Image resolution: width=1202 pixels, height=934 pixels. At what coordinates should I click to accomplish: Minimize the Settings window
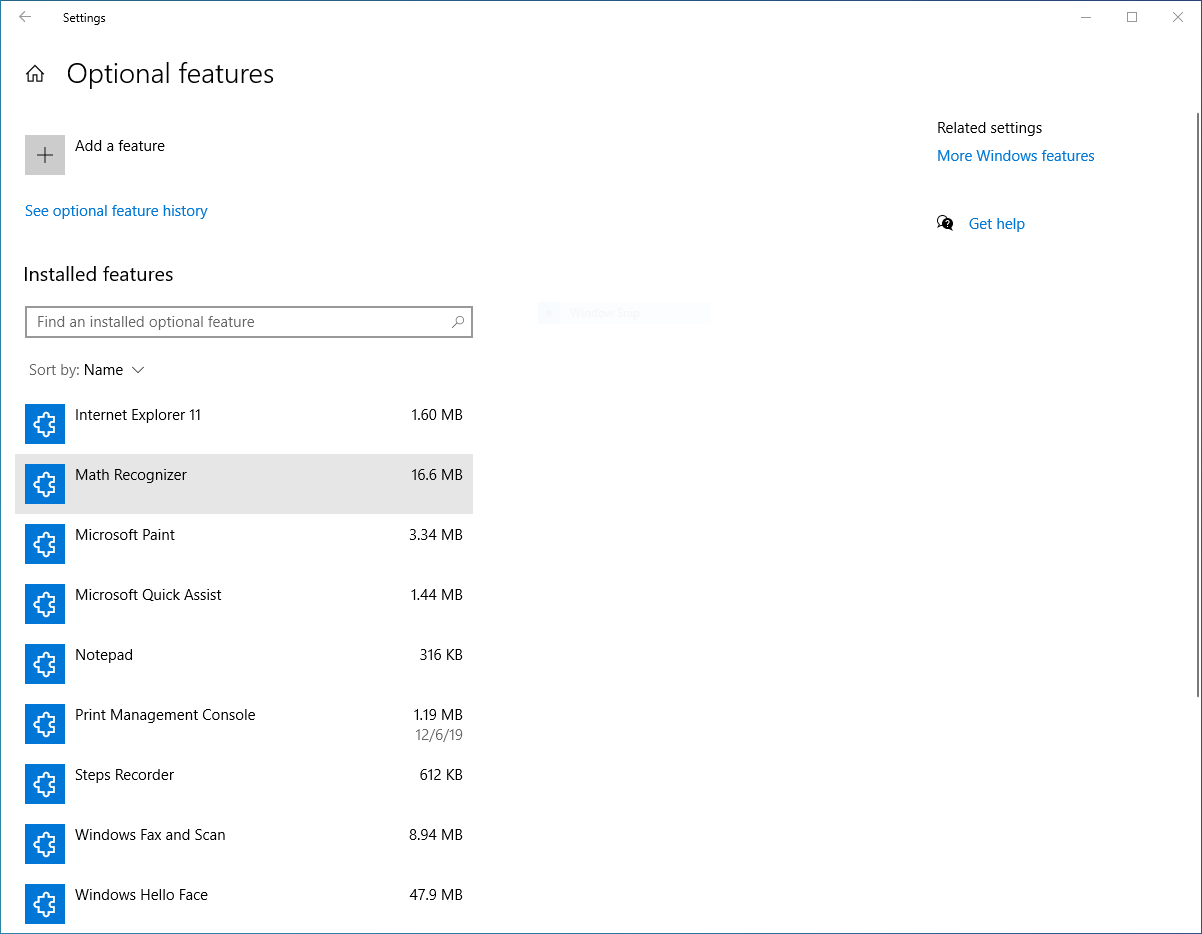(1086, 17)
